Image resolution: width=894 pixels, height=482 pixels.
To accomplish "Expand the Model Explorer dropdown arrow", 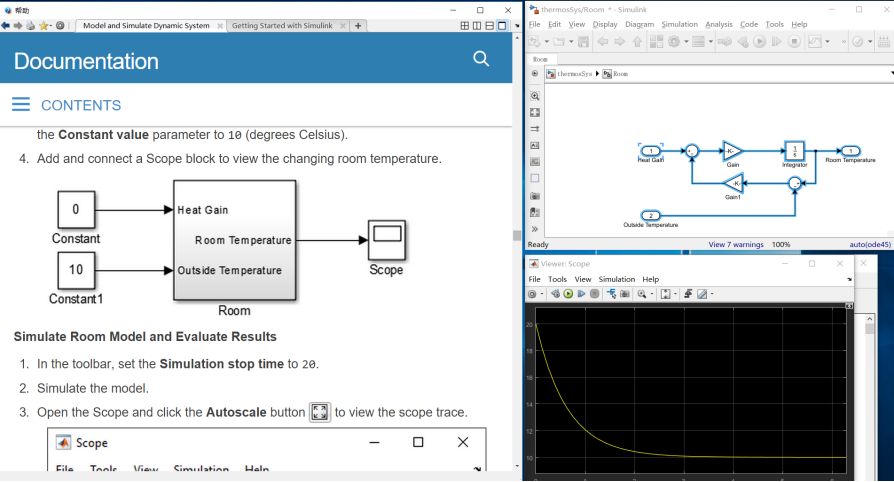I will (x=711, y=42).
